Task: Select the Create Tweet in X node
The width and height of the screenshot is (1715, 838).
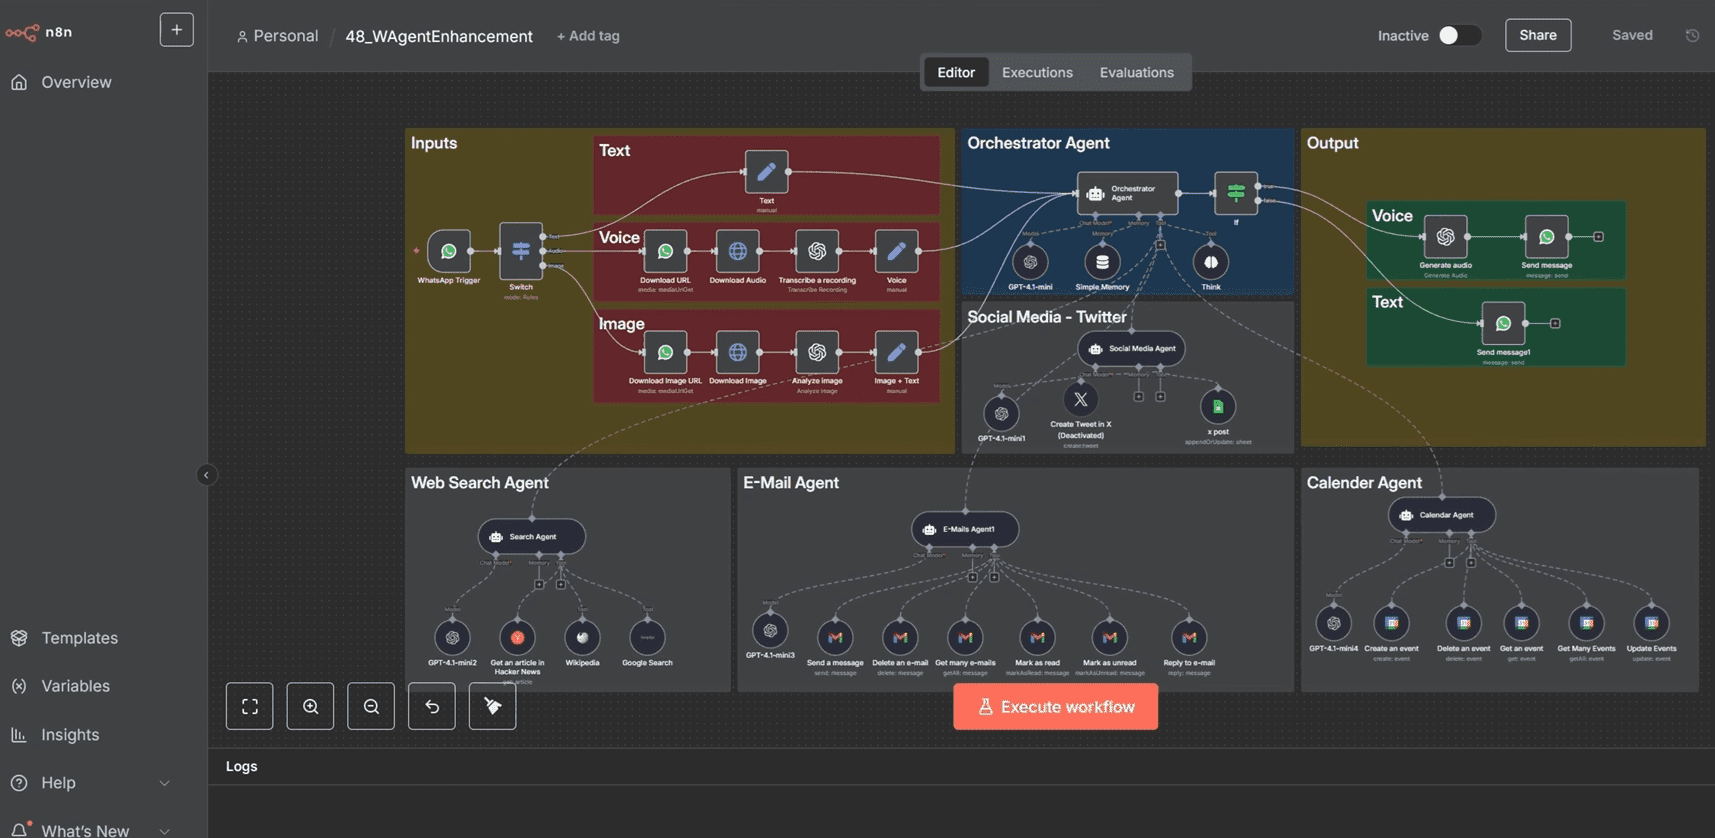Action: tap(1080, 400)
